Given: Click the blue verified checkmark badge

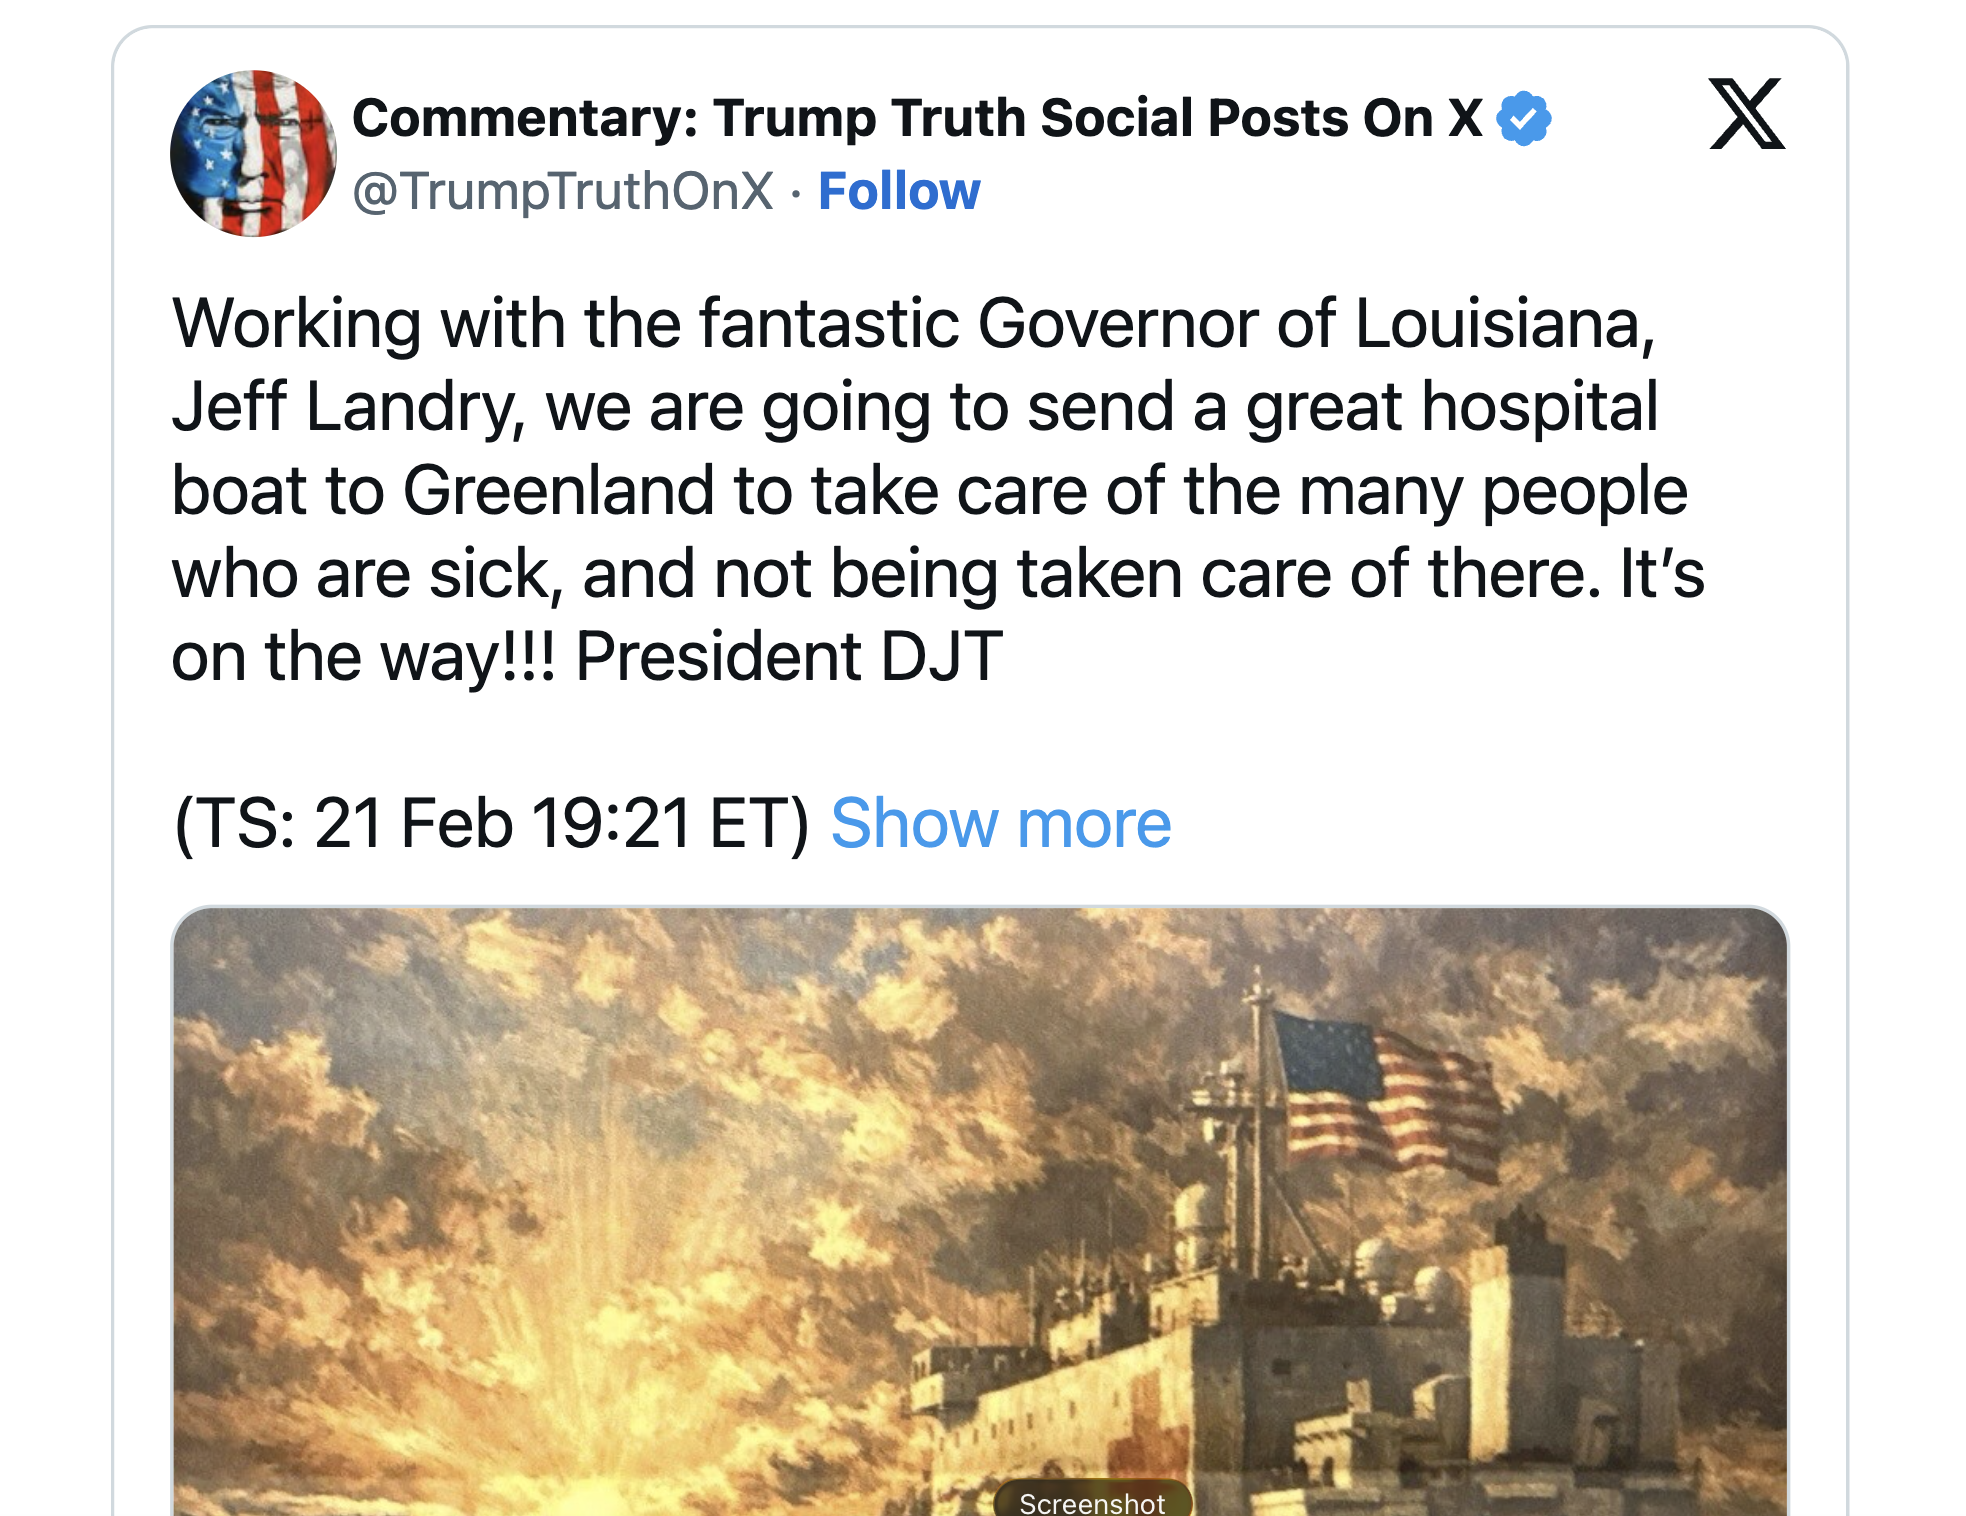Looking at the screenshot, I should (x=1523, y=118).
